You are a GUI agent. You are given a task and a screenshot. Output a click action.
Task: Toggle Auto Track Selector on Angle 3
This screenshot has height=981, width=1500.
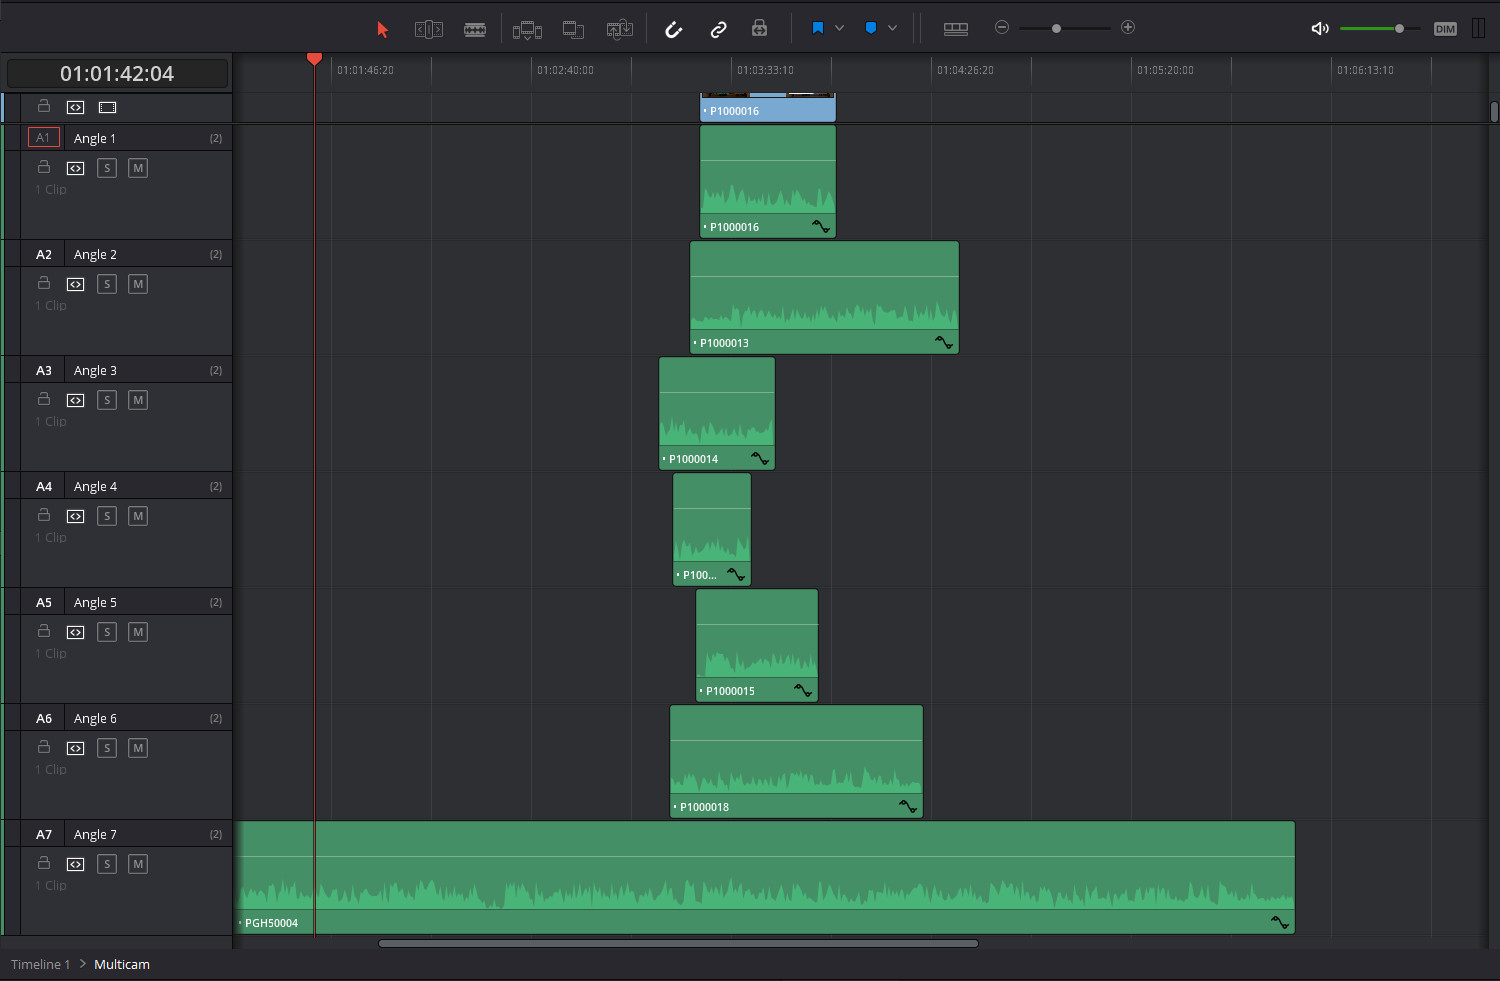click(75, 400)
